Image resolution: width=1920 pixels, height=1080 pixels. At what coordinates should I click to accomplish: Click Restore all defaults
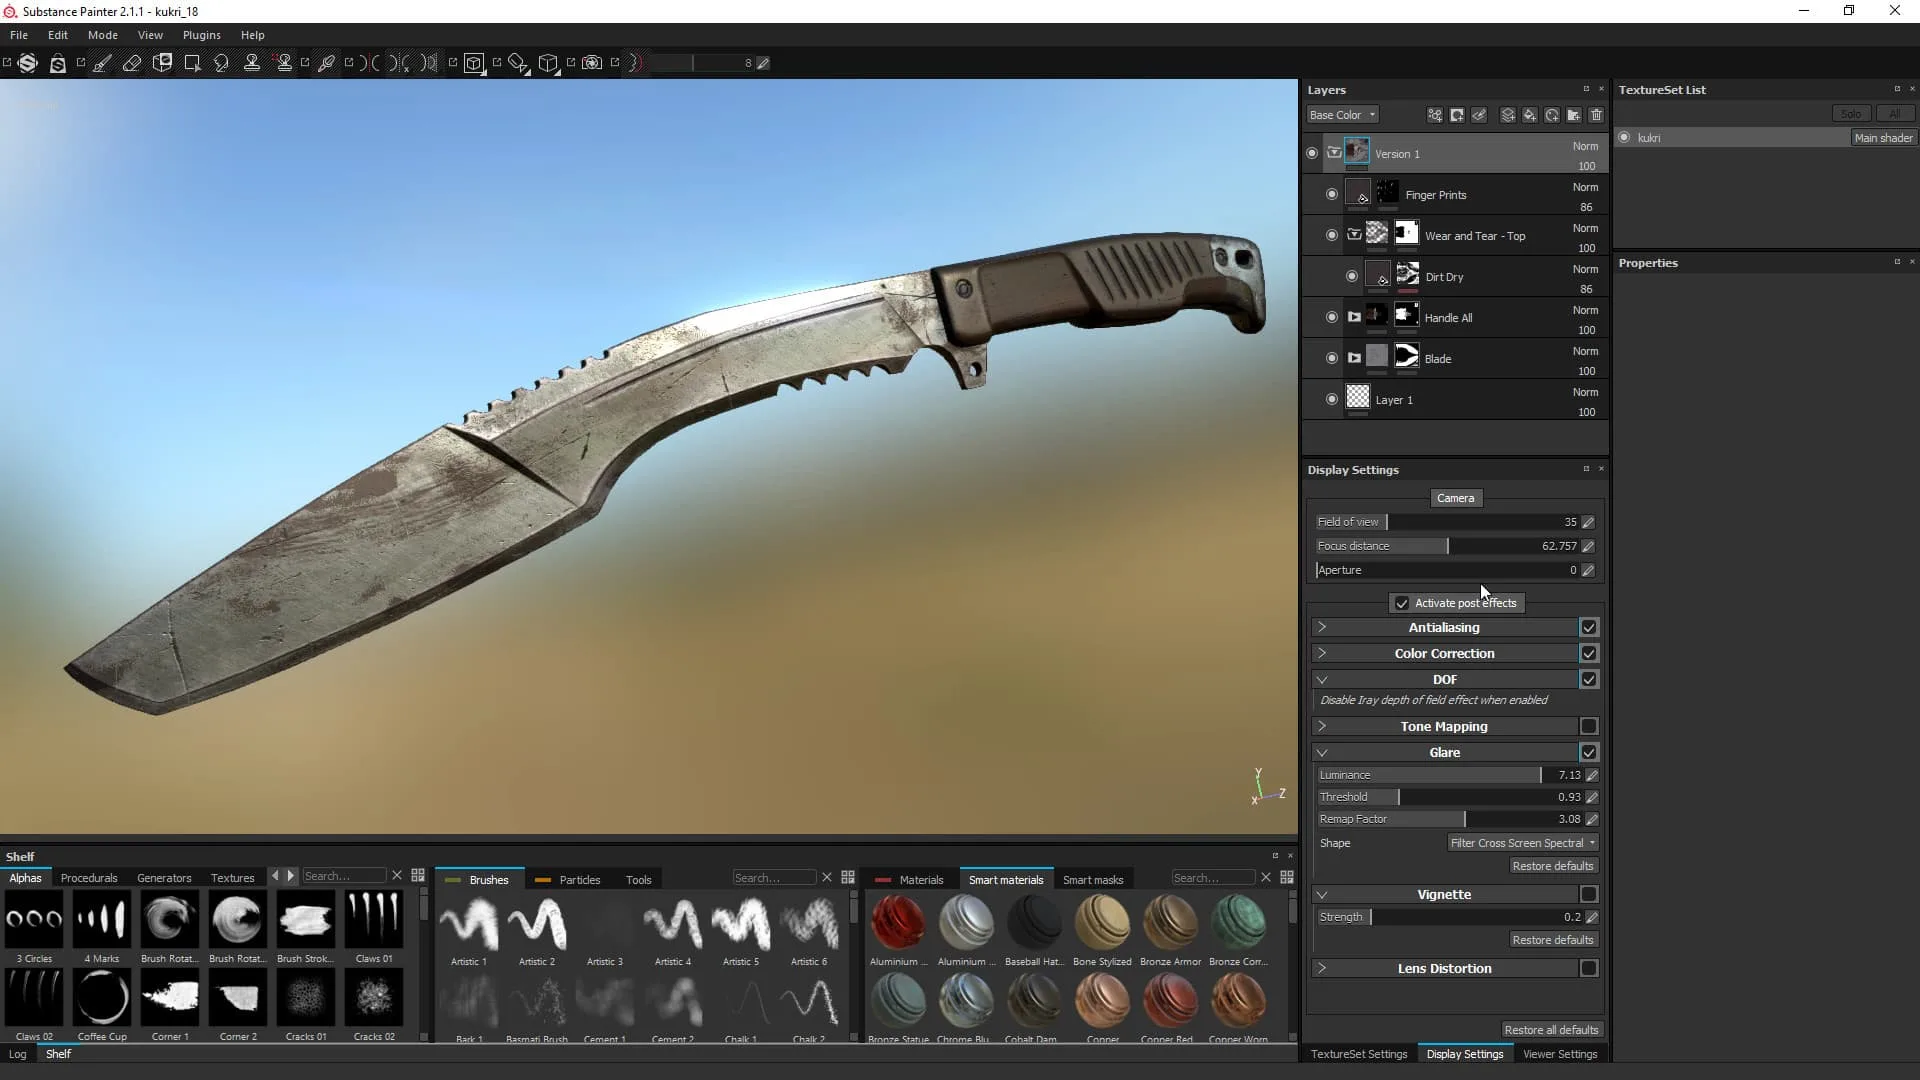pos(1552,1029)
